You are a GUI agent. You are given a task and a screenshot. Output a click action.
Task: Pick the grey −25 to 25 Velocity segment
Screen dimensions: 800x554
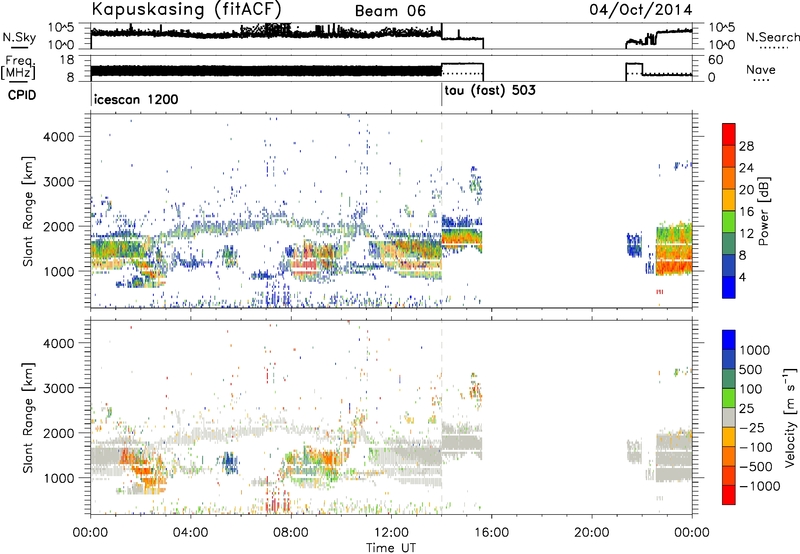[x=729, y=417]
